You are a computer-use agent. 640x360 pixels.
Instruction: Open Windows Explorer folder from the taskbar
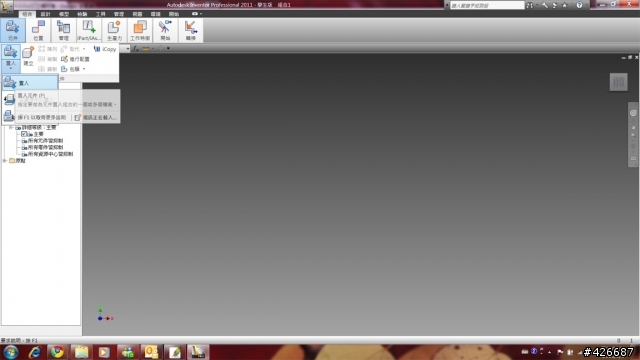[x=81, y=352]
